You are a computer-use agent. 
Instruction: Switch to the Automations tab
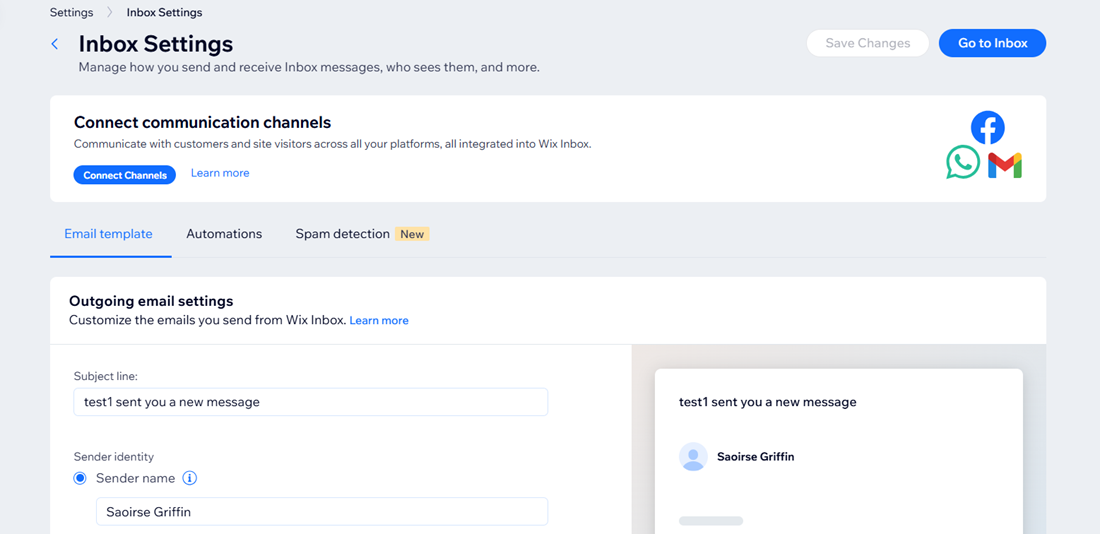point(224,234)
